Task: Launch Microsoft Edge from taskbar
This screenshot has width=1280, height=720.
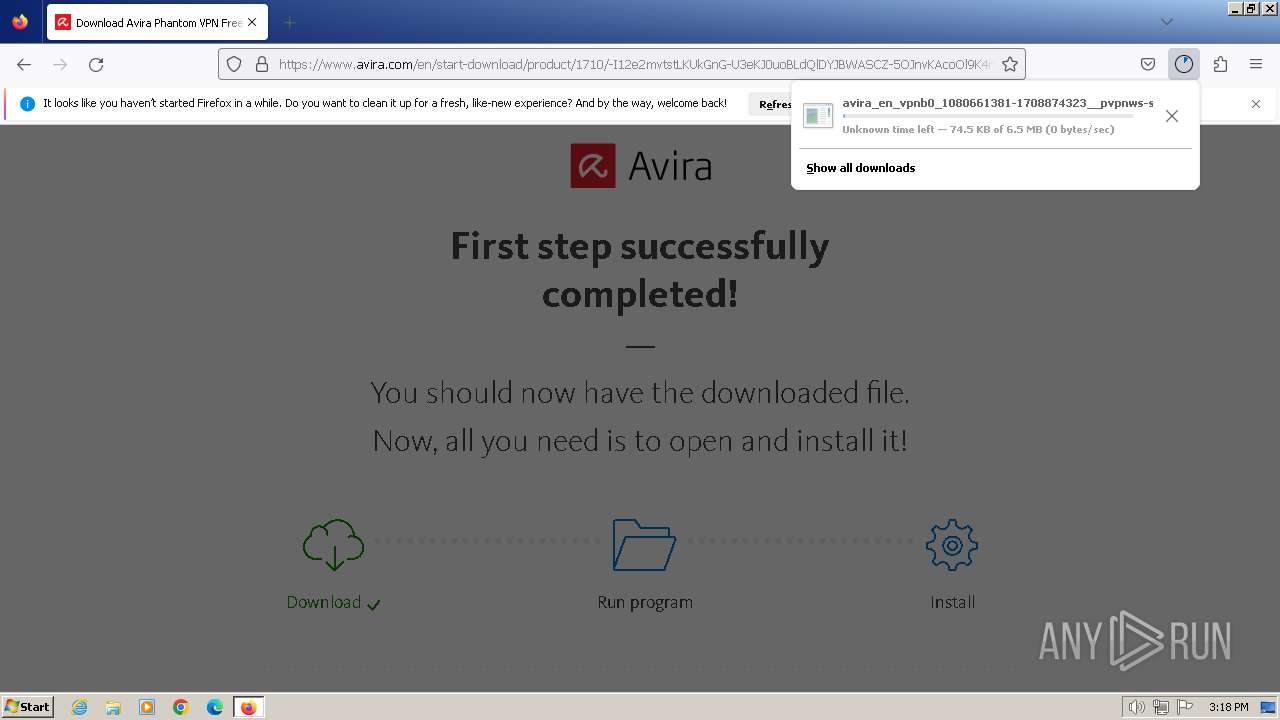Action: 215,707
